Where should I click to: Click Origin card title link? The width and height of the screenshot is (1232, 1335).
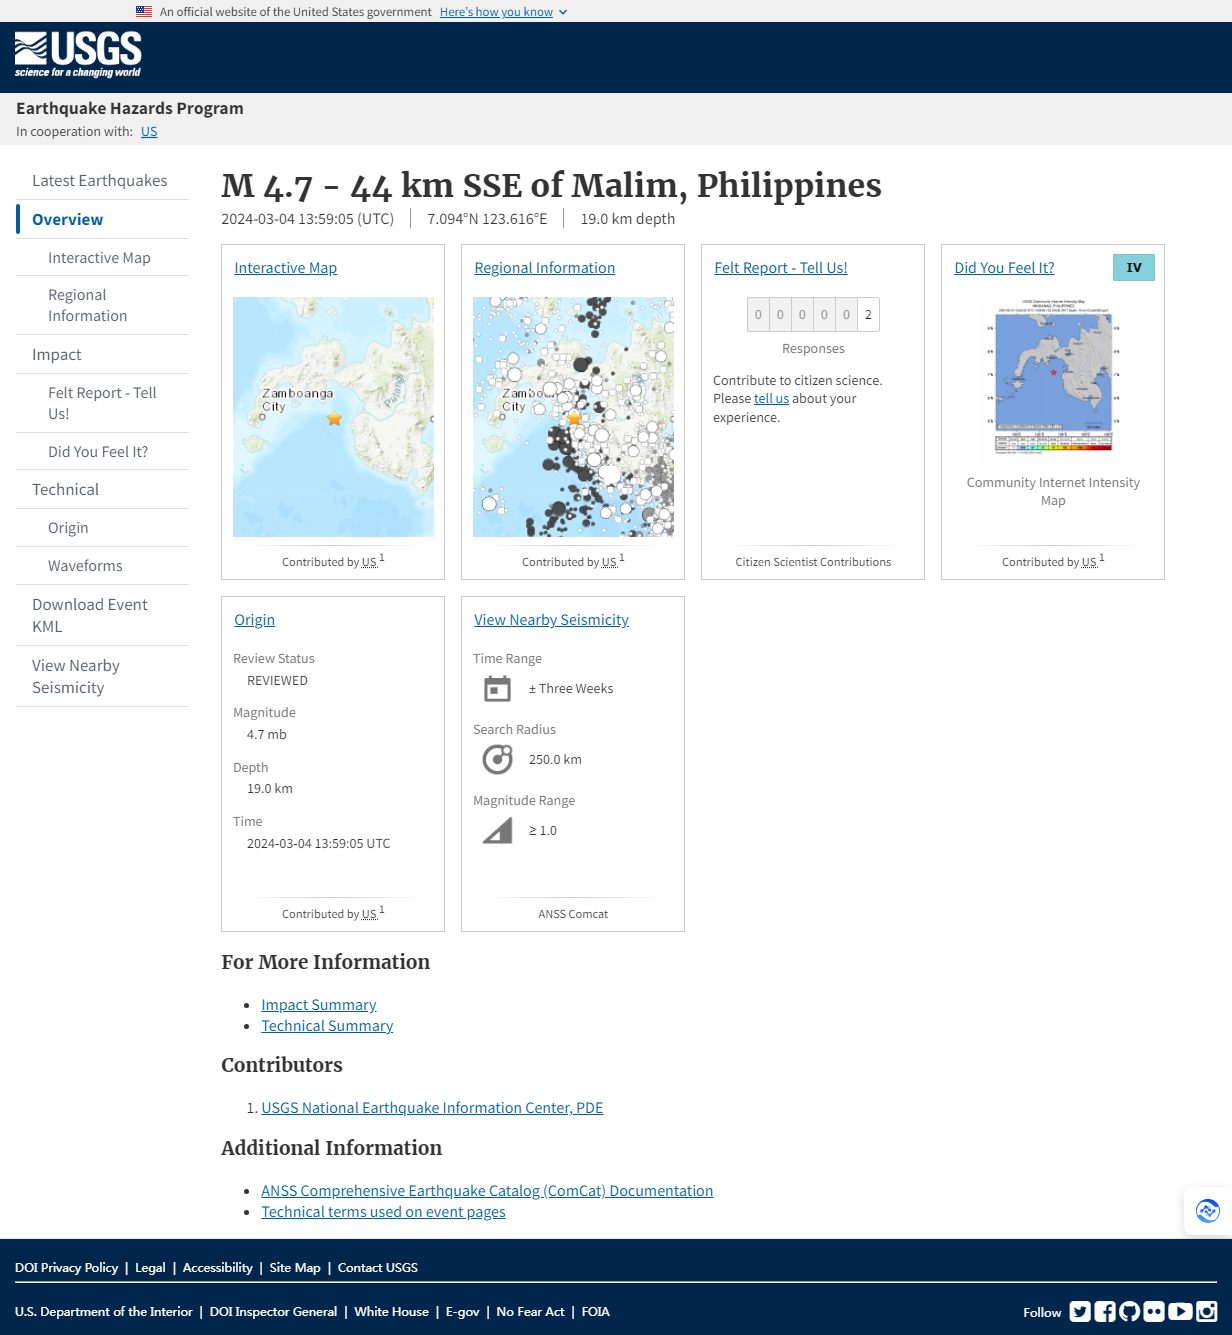[x=254, y=620]
